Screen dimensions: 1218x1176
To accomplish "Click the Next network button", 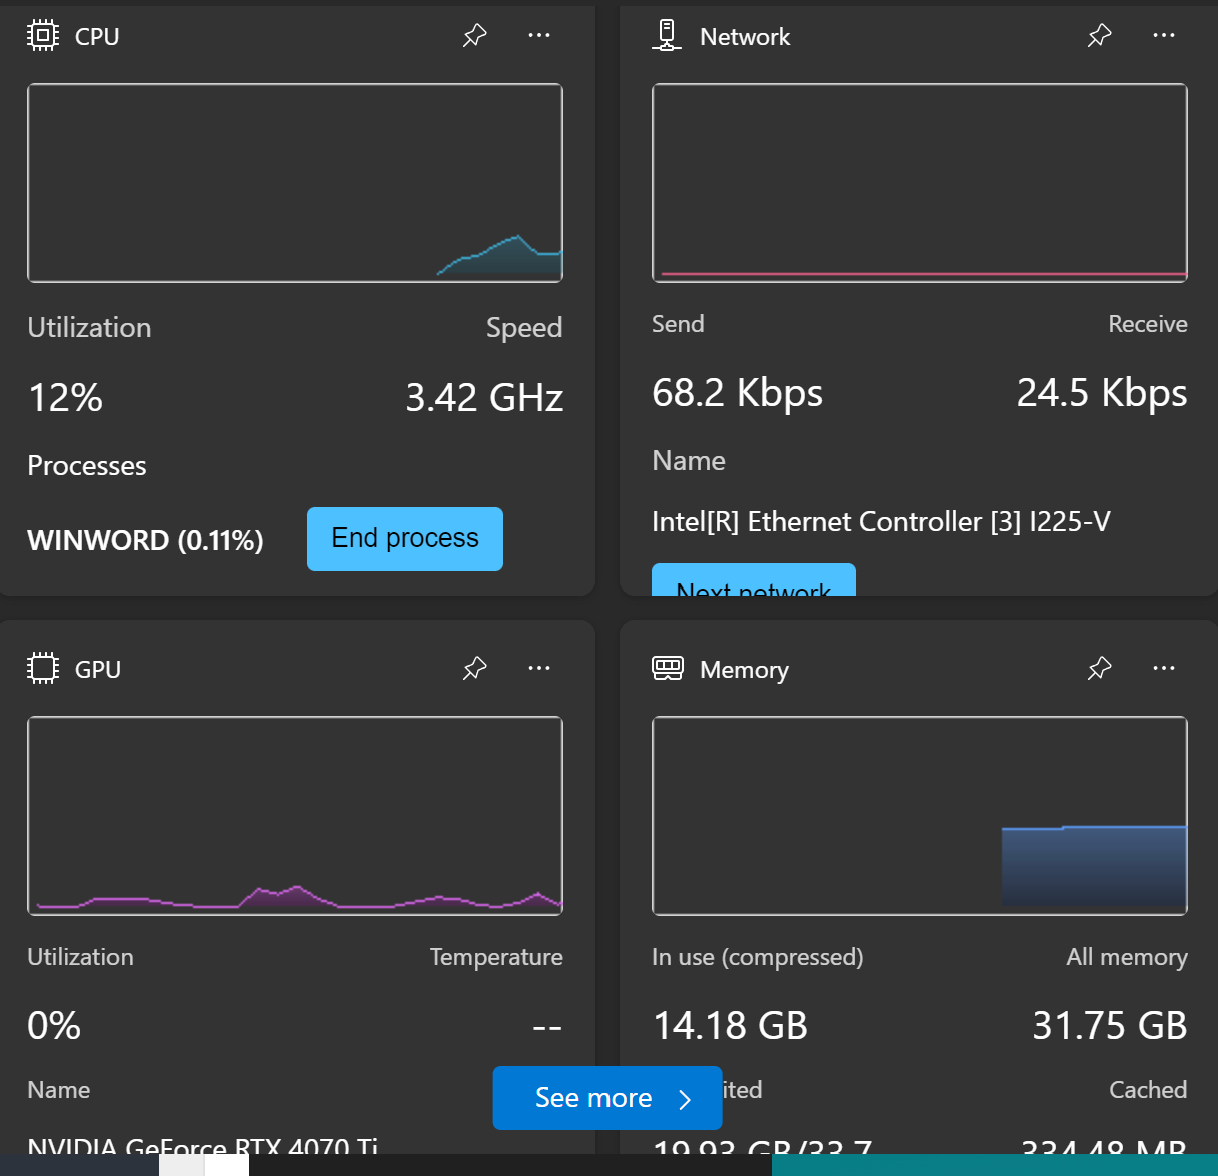I will [753, 582].
